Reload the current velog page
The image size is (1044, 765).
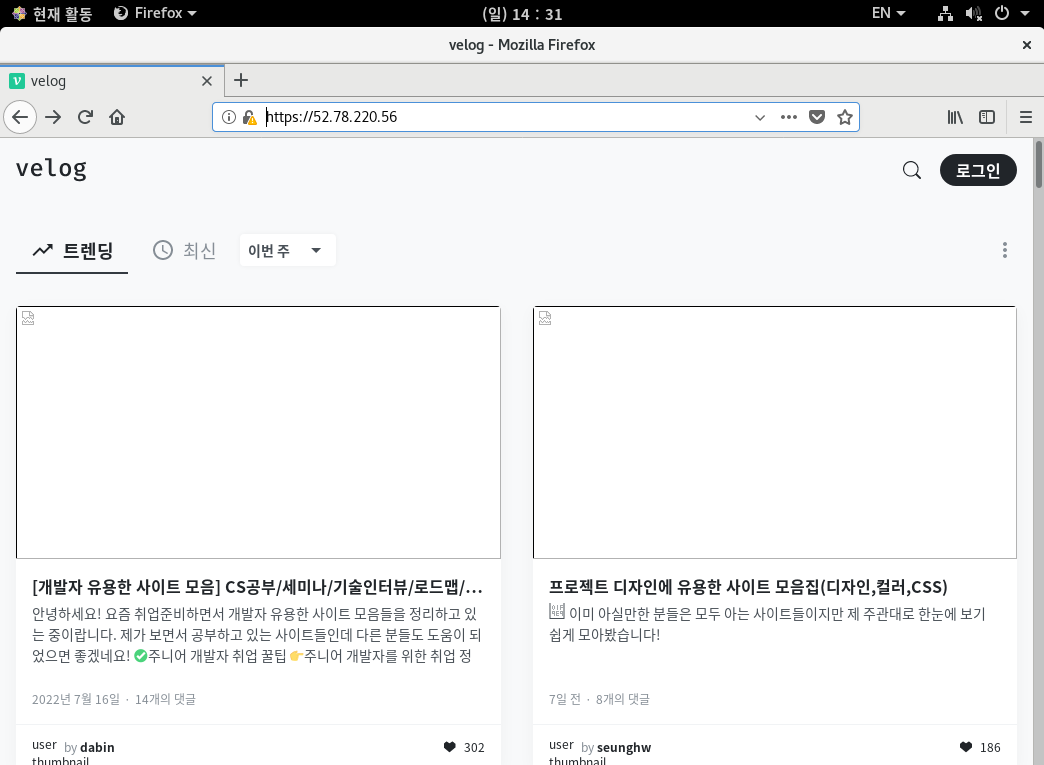tap(85, 117)
